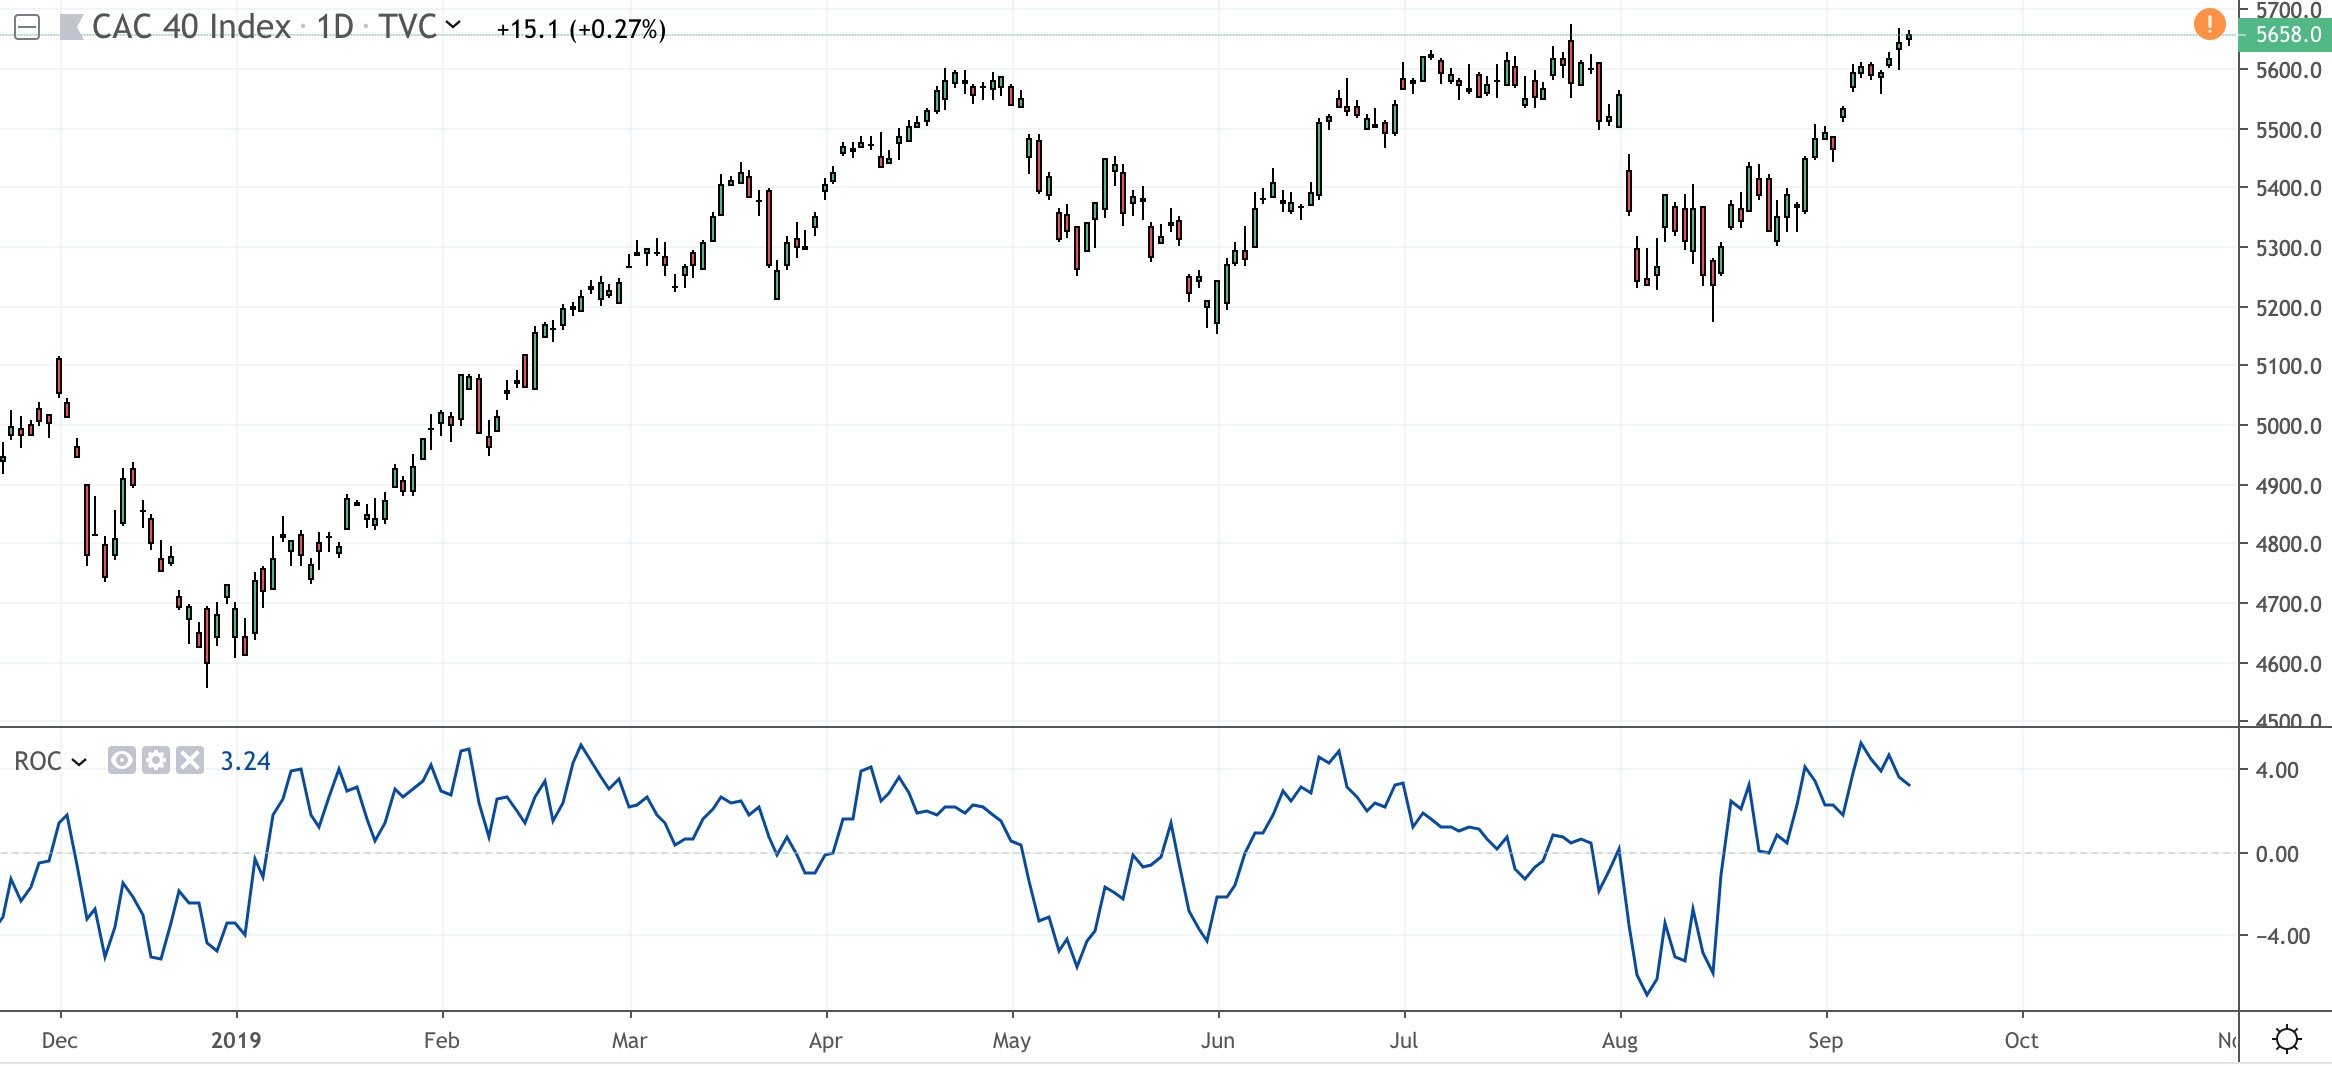Image resolution: width=2332 pixels, height=1066 pixels.
Task: Click the orange data warning icon
Action: point(2208,23)
